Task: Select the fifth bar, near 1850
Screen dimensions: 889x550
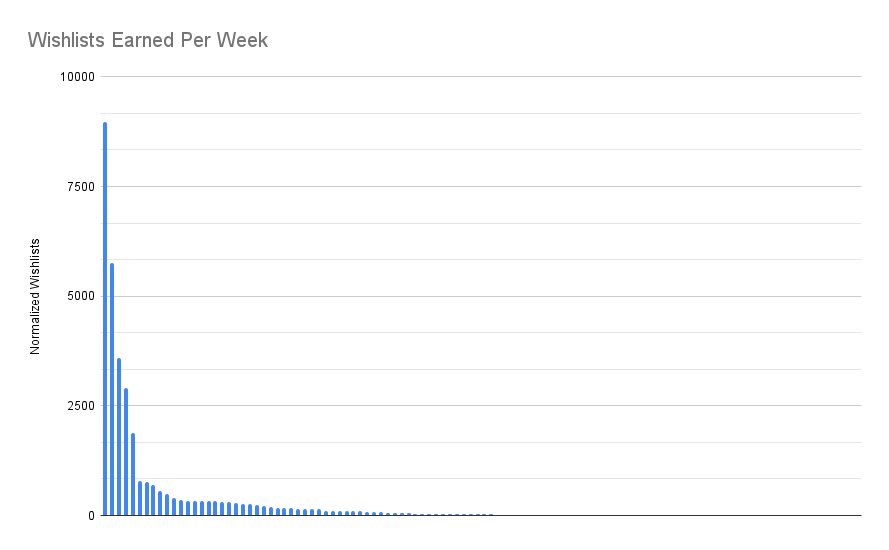Action: point(133,474)
